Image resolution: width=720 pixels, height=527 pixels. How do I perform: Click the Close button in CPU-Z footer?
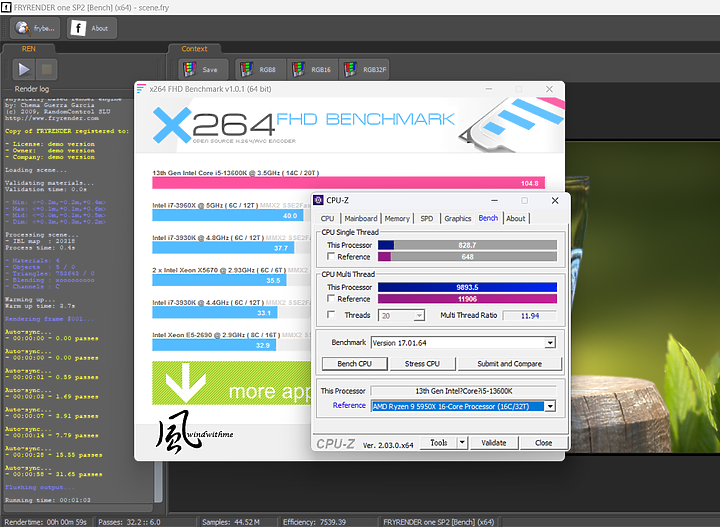543,443
